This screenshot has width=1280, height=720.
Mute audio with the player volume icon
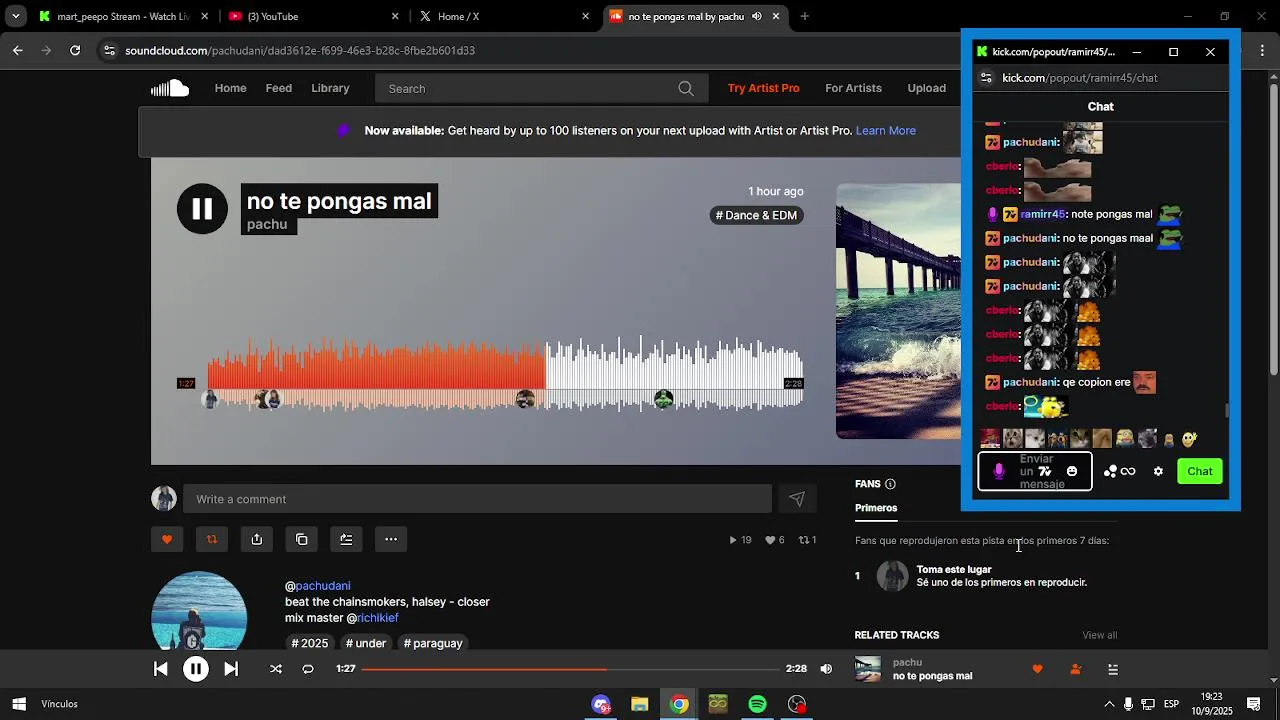click(826, 669)
